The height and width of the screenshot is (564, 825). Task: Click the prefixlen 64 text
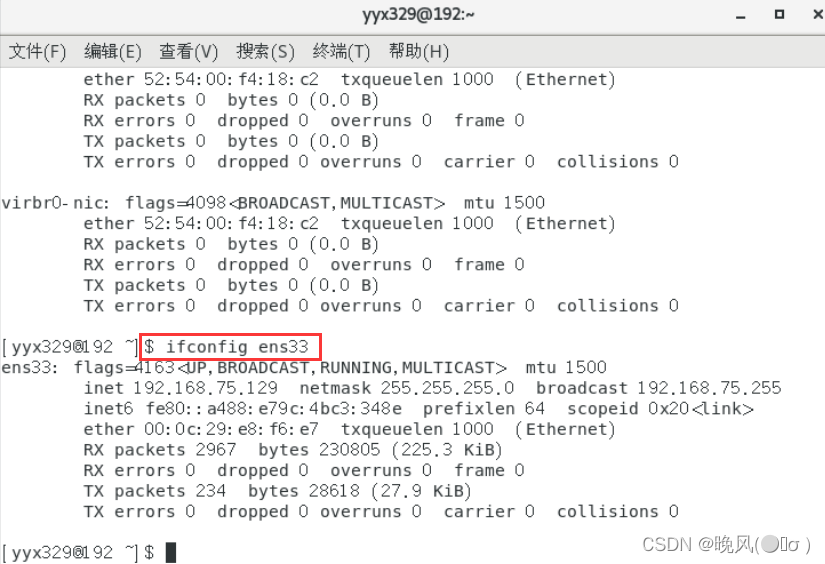click(484, 408)
